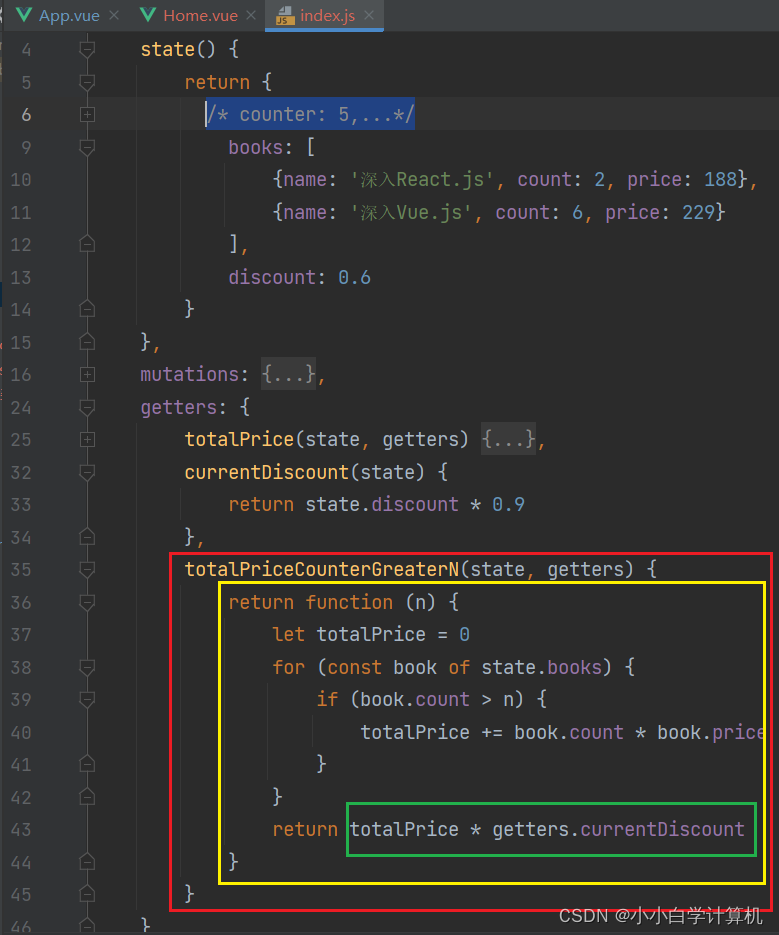
Task: Click line number 33 in gutter
Action: tap(21, 504)
